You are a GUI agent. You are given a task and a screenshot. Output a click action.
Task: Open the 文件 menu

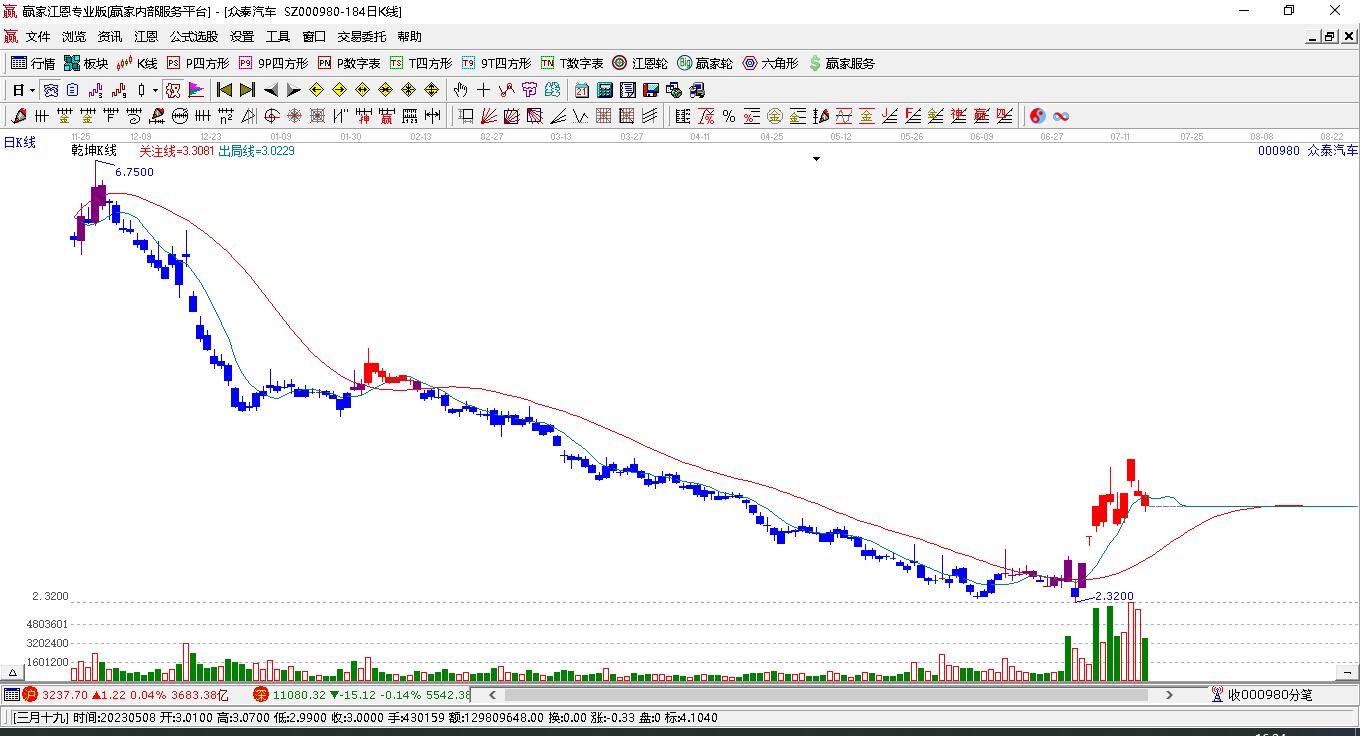pos(38,37)
